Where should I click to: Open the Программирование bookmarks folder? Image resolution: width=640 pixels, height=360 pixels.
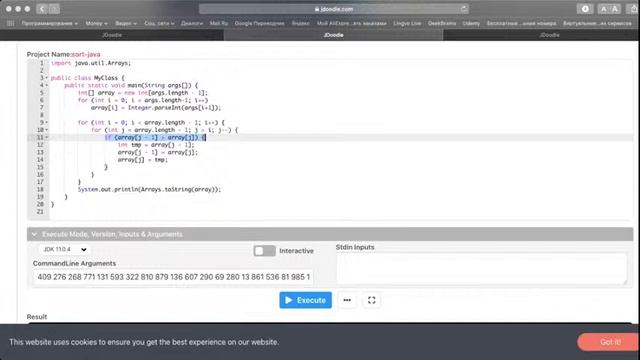[x=49, y=23]
